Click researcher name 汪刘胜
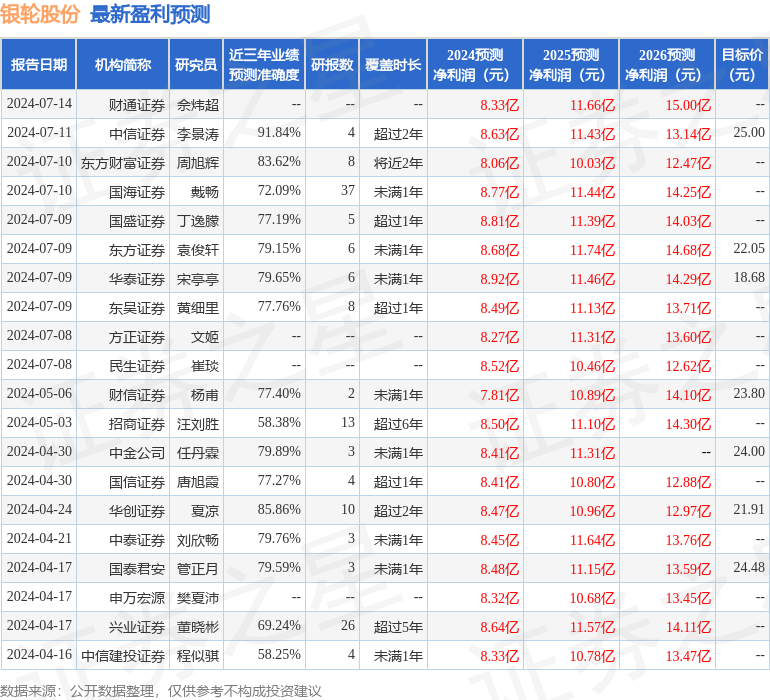 (198, 424)
